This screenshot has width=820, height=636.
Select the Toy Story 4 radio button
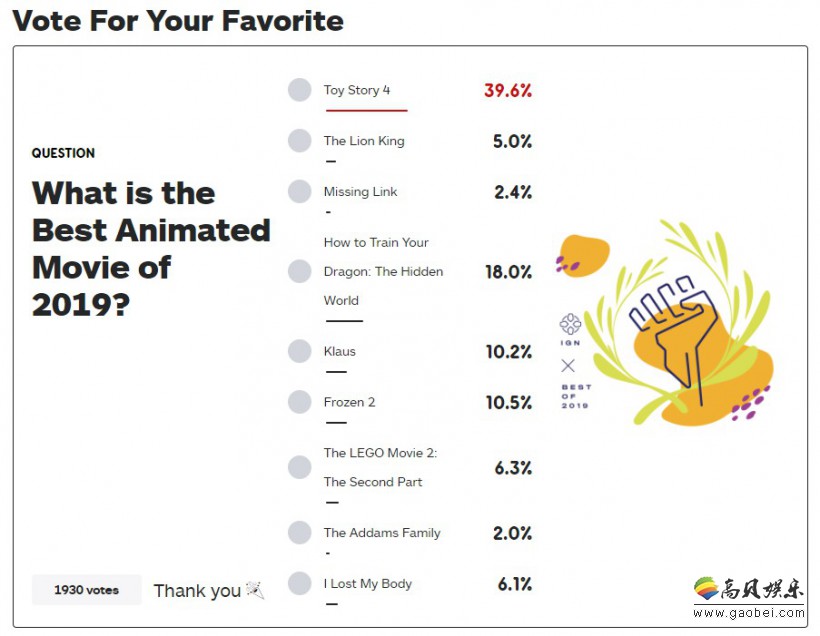coord(300,90)
